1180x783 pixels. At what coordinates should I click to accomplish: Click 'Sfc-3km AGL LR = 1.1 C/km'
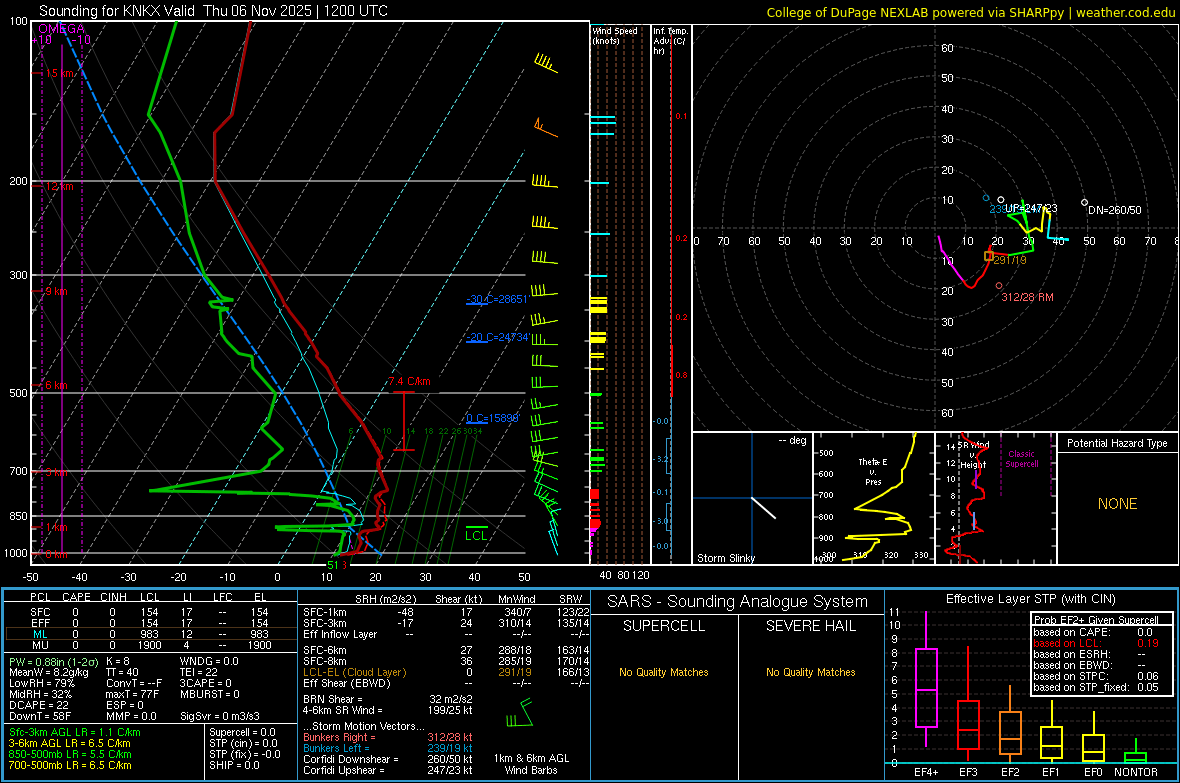(x=75, y=732)
